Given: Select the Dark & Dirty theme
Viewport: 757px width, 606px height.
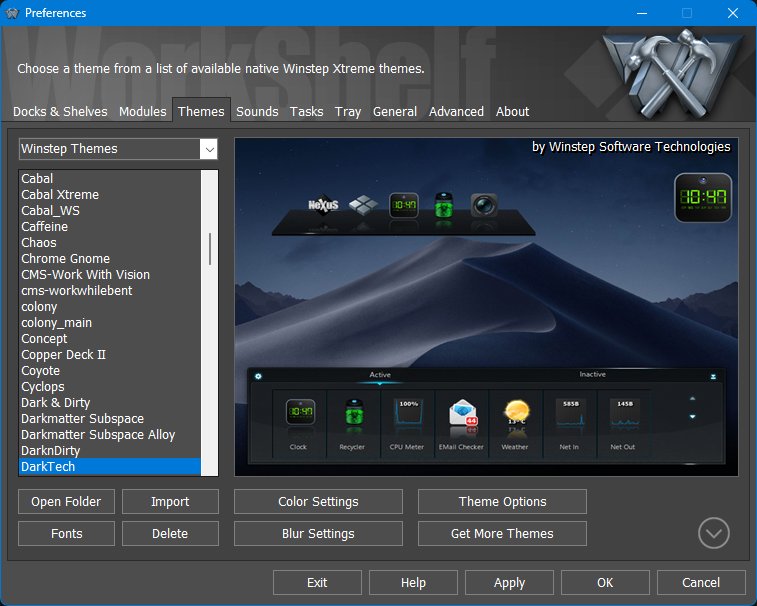Looking at the screenshot, I should [110, 402].
